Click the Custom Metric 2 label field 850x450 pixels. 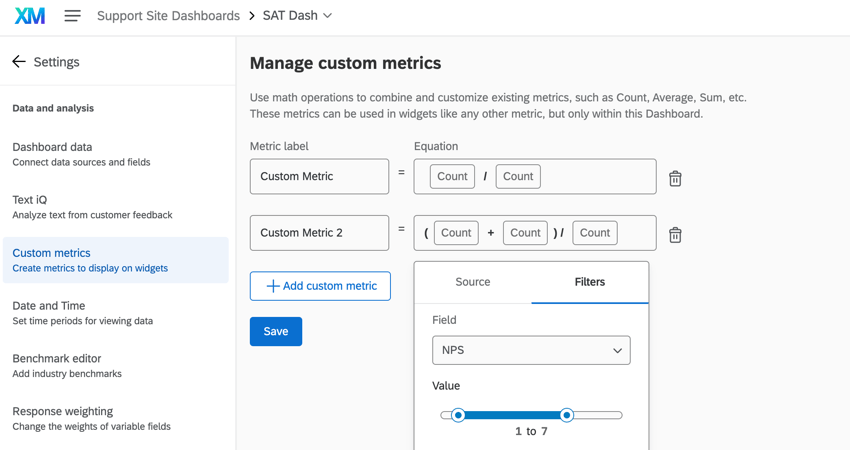(x=319, y=233)
